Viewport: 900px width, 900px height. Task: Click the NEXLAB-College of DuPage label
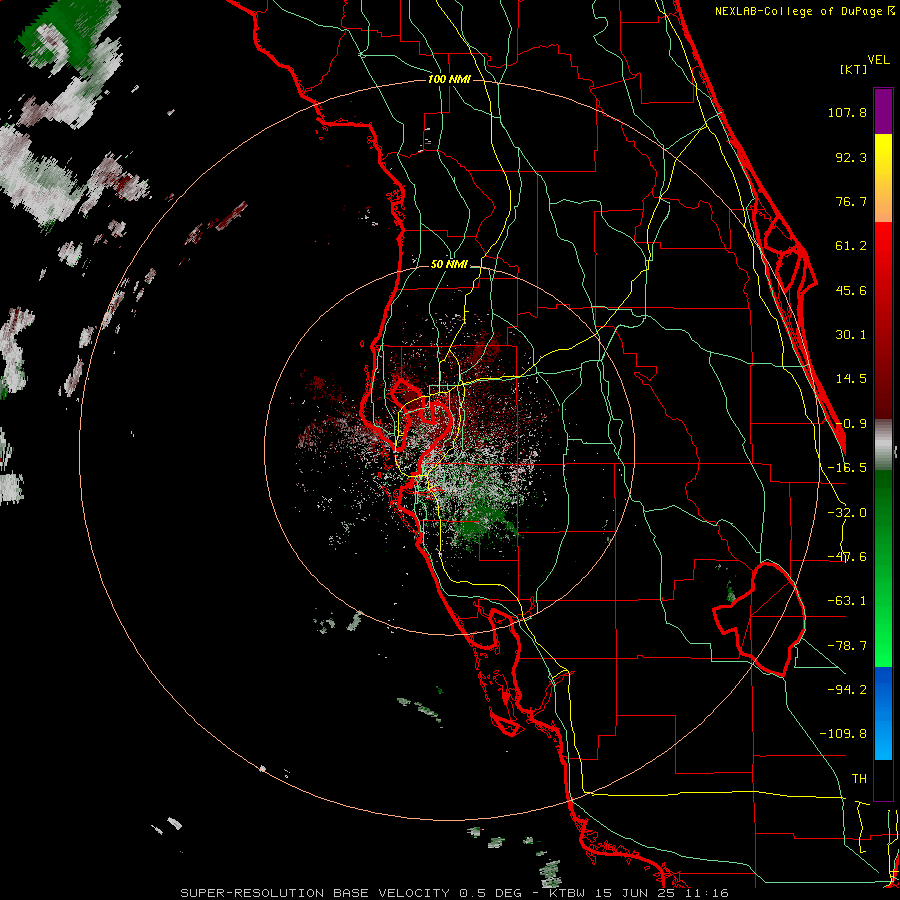click(x=804, y=11)
